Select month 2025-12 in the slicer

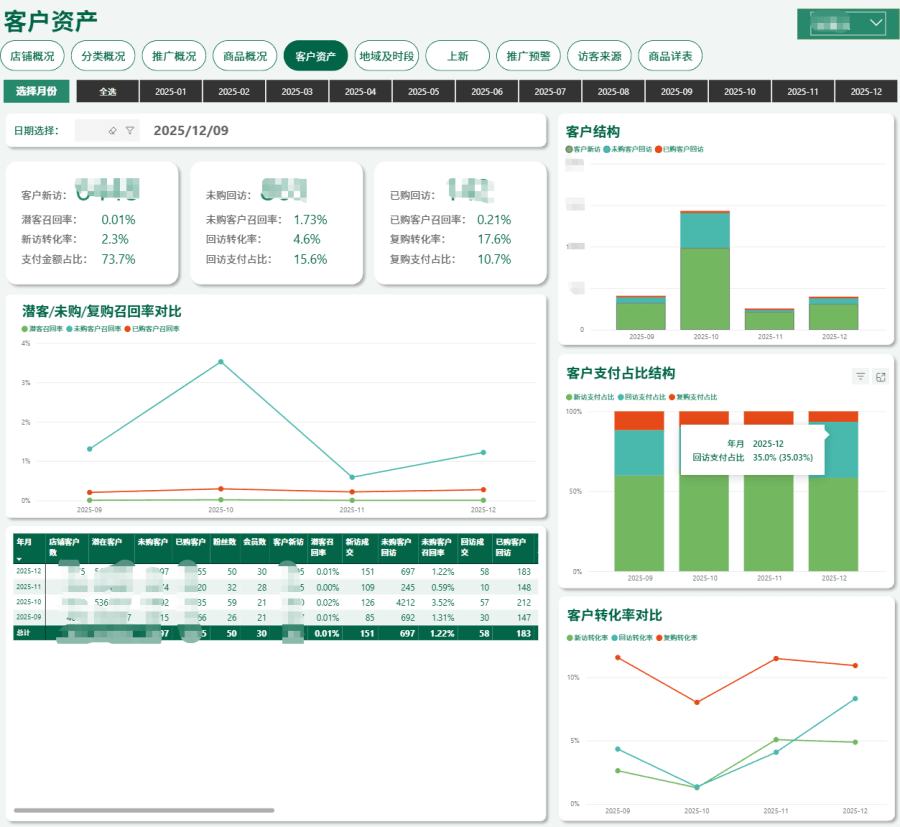[864, 92]
